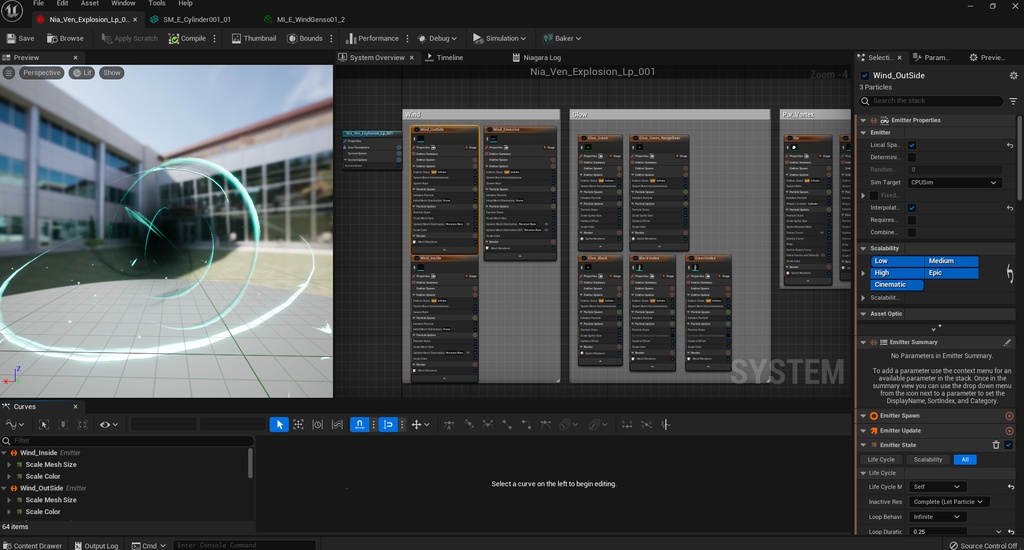Open the stack search filter options icon
Image resolution: width=1024 pixels, height=550 pixels.
tap(1013, 101)
